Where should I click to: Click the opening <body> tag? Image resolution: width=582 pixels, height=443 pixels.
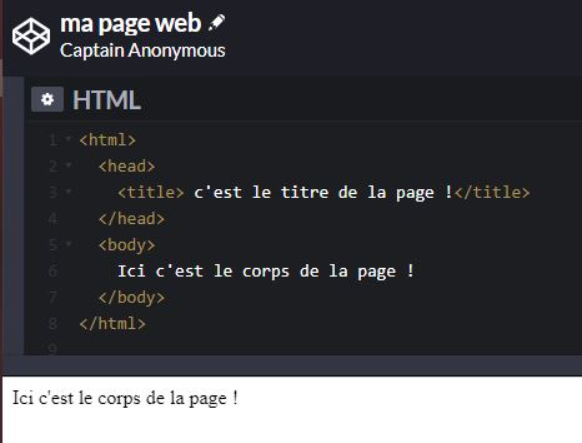pyautogui.click(x=127, y=245)
